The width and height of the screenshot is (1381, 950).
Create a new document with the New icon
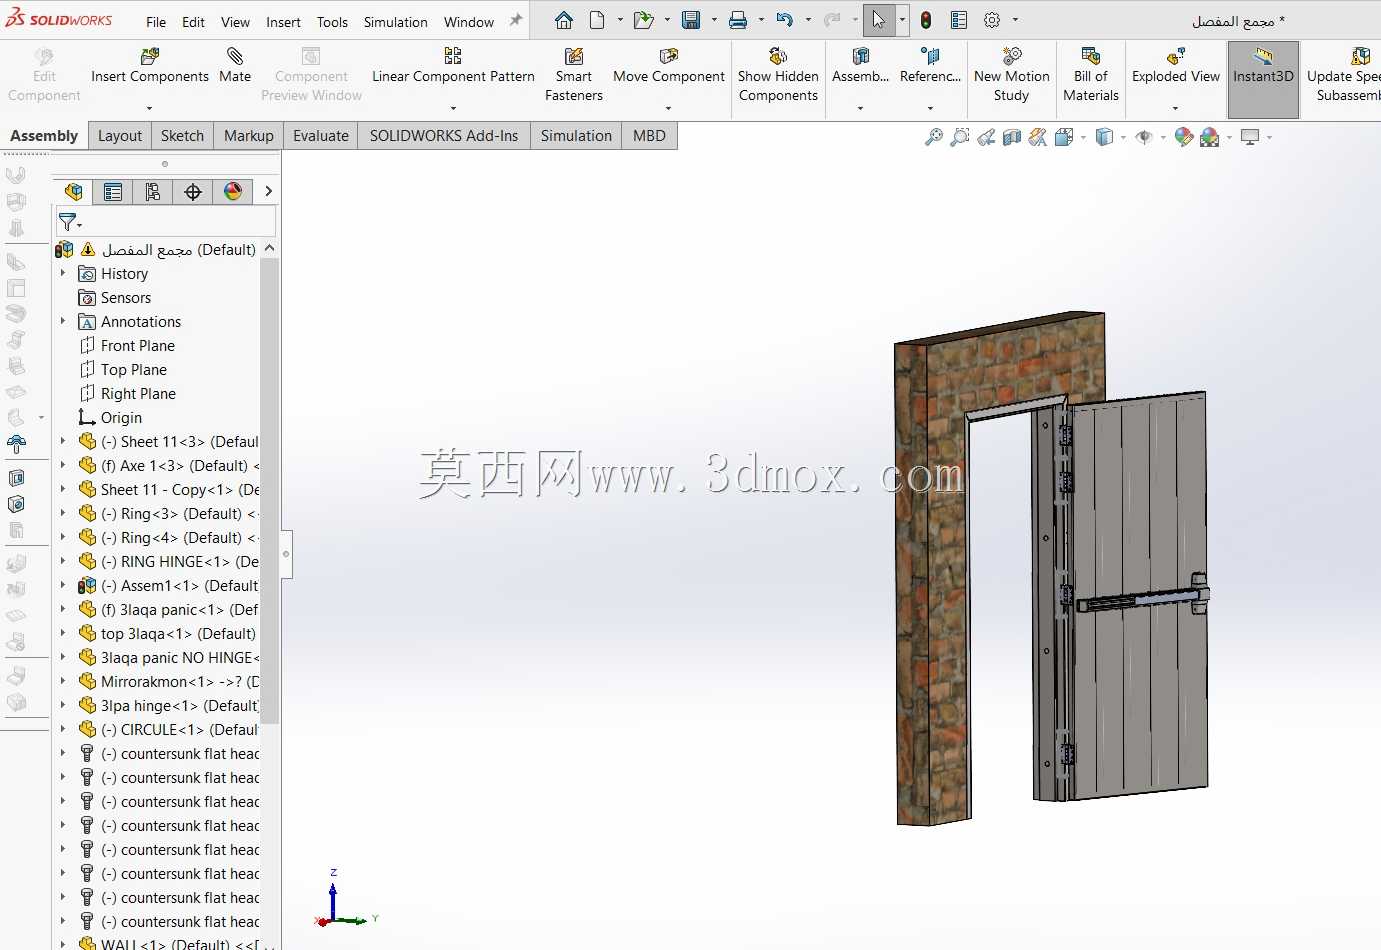click(597, 20)
